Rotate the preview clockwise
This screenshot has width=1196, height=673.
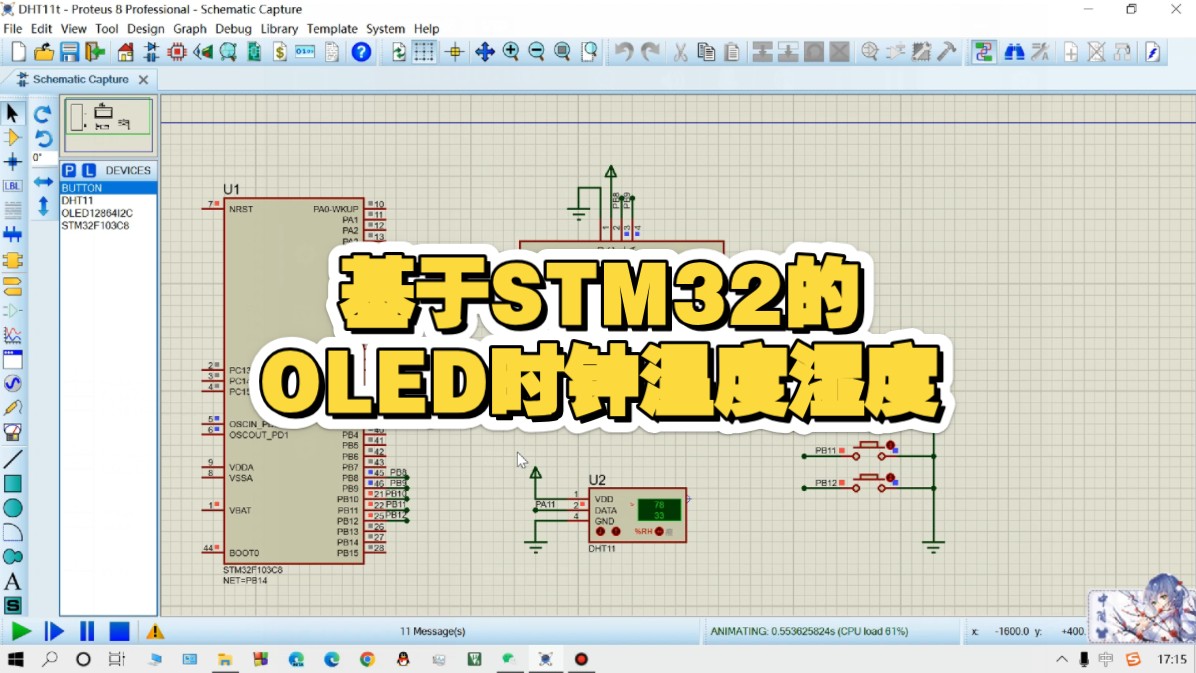click(x=42, y=114)
